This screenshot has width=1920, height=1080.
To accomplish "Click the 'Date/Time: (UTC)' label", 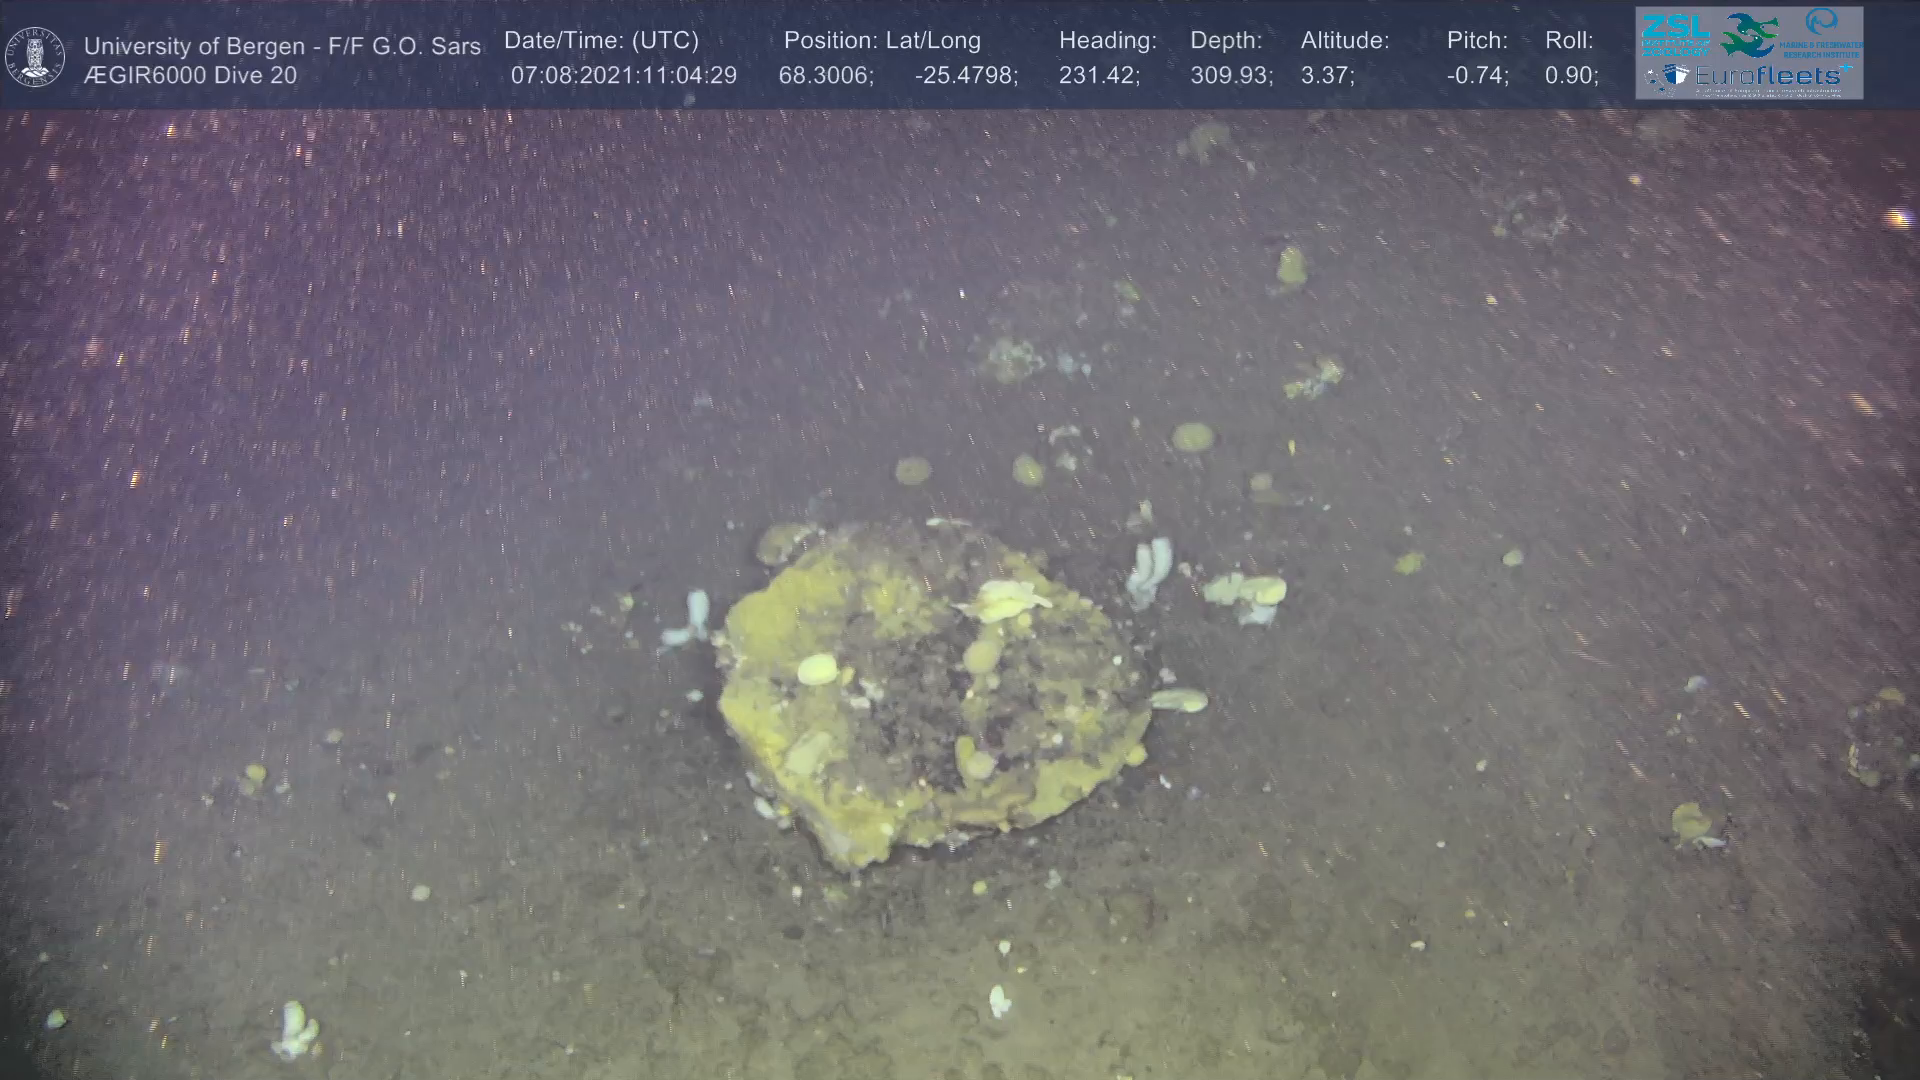I will click(x=601, y=41).
